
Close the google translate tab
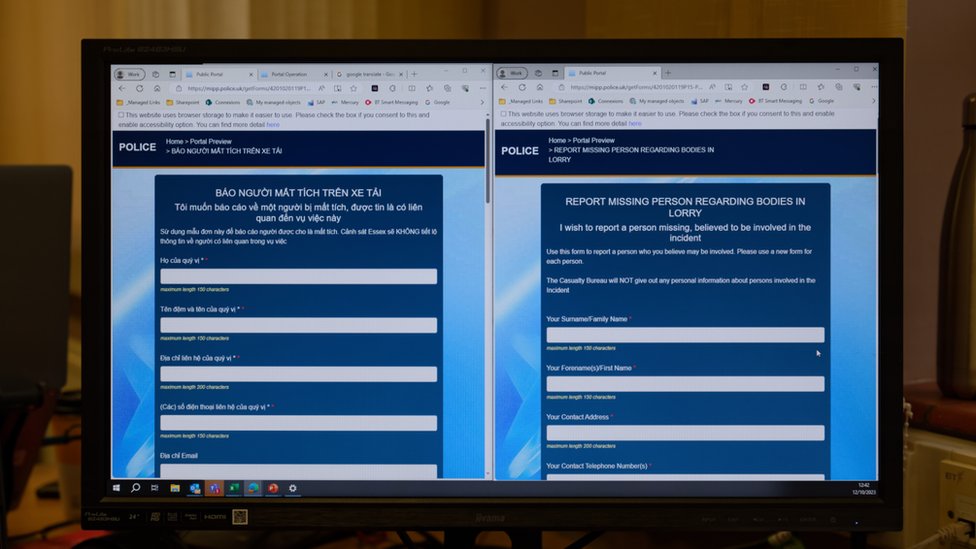[x=401, y=74]
